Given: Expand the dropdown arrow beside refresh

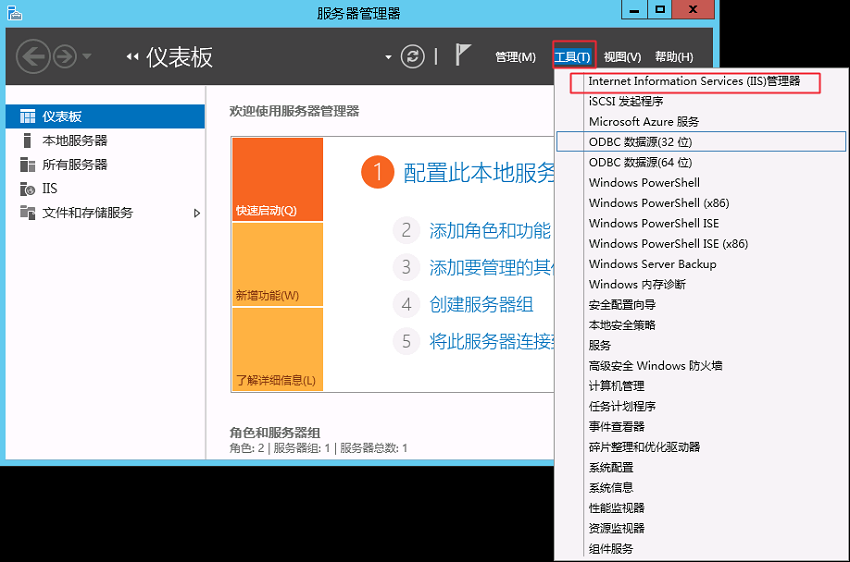Looking at the screenshot, I should (x=388, y=57).
